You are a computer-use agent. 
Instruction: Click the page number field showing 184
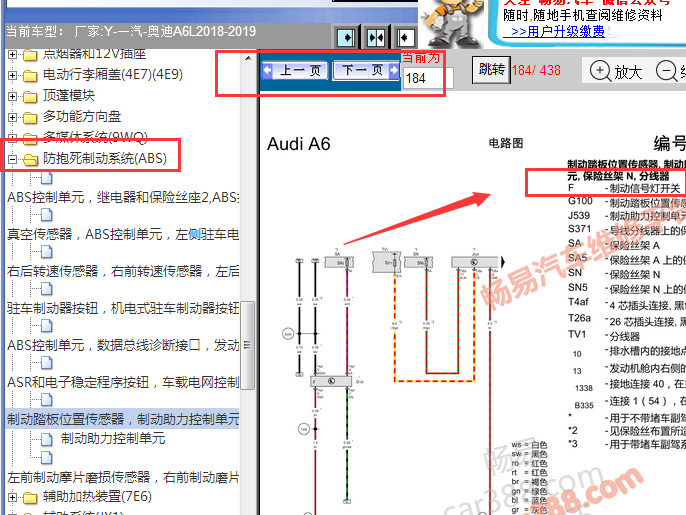[427, 78]
